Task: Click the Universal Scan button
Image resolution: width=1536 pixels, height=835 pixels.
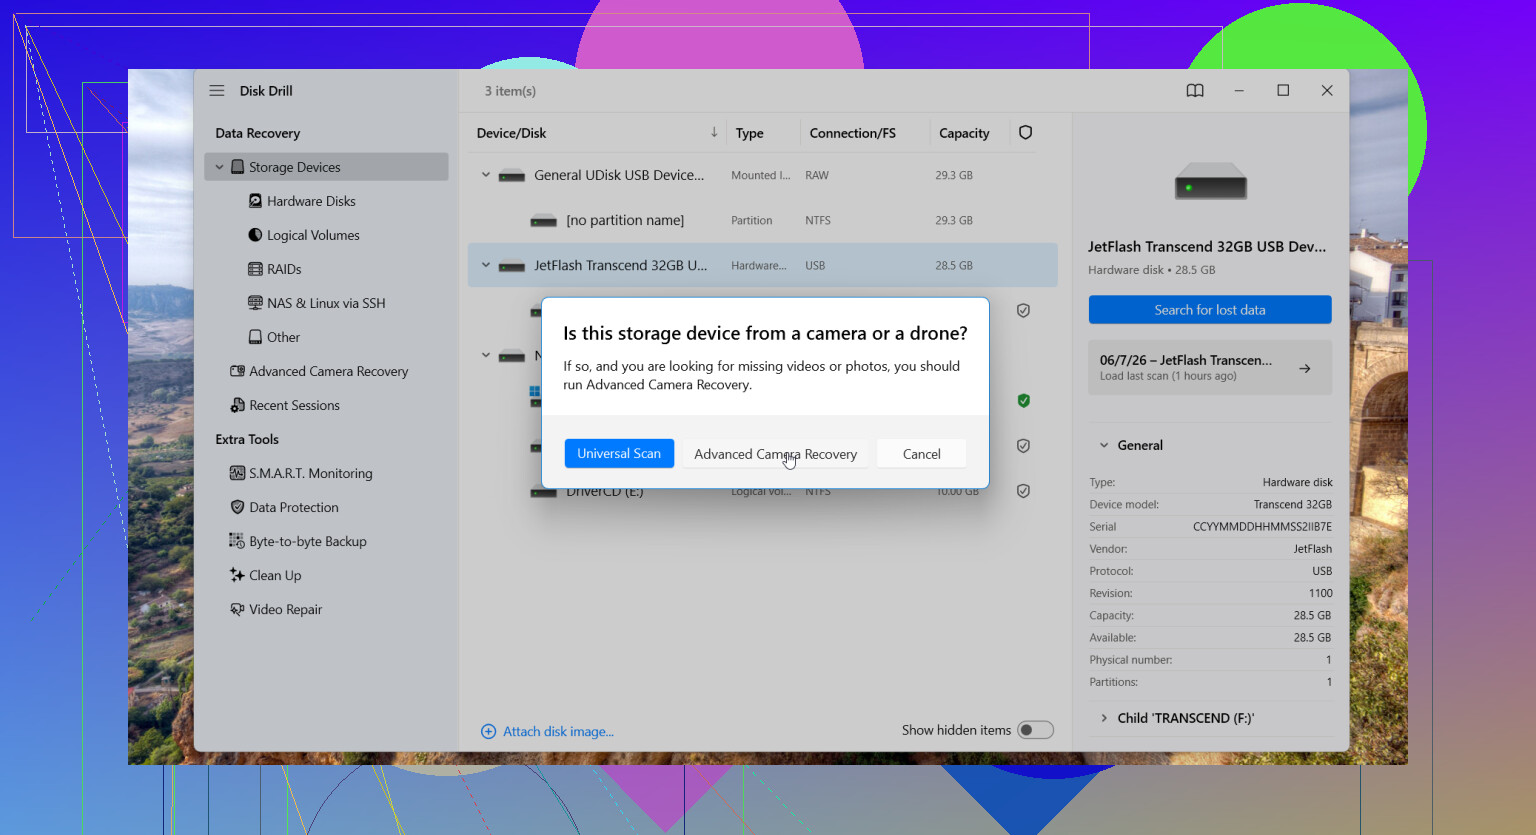Action: [x=619, y=453]
